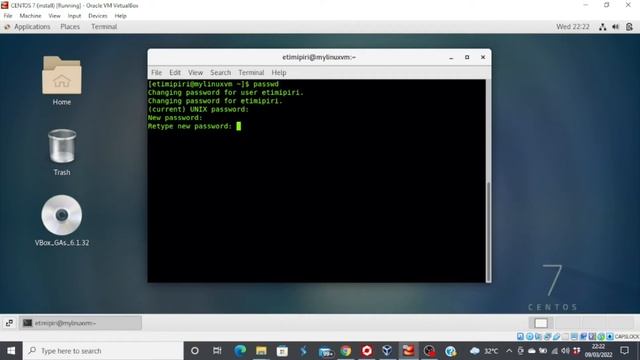Launch Google Chrome from taskbar
The height and width of the screenshot is (360, 640).
pos(346,351)
